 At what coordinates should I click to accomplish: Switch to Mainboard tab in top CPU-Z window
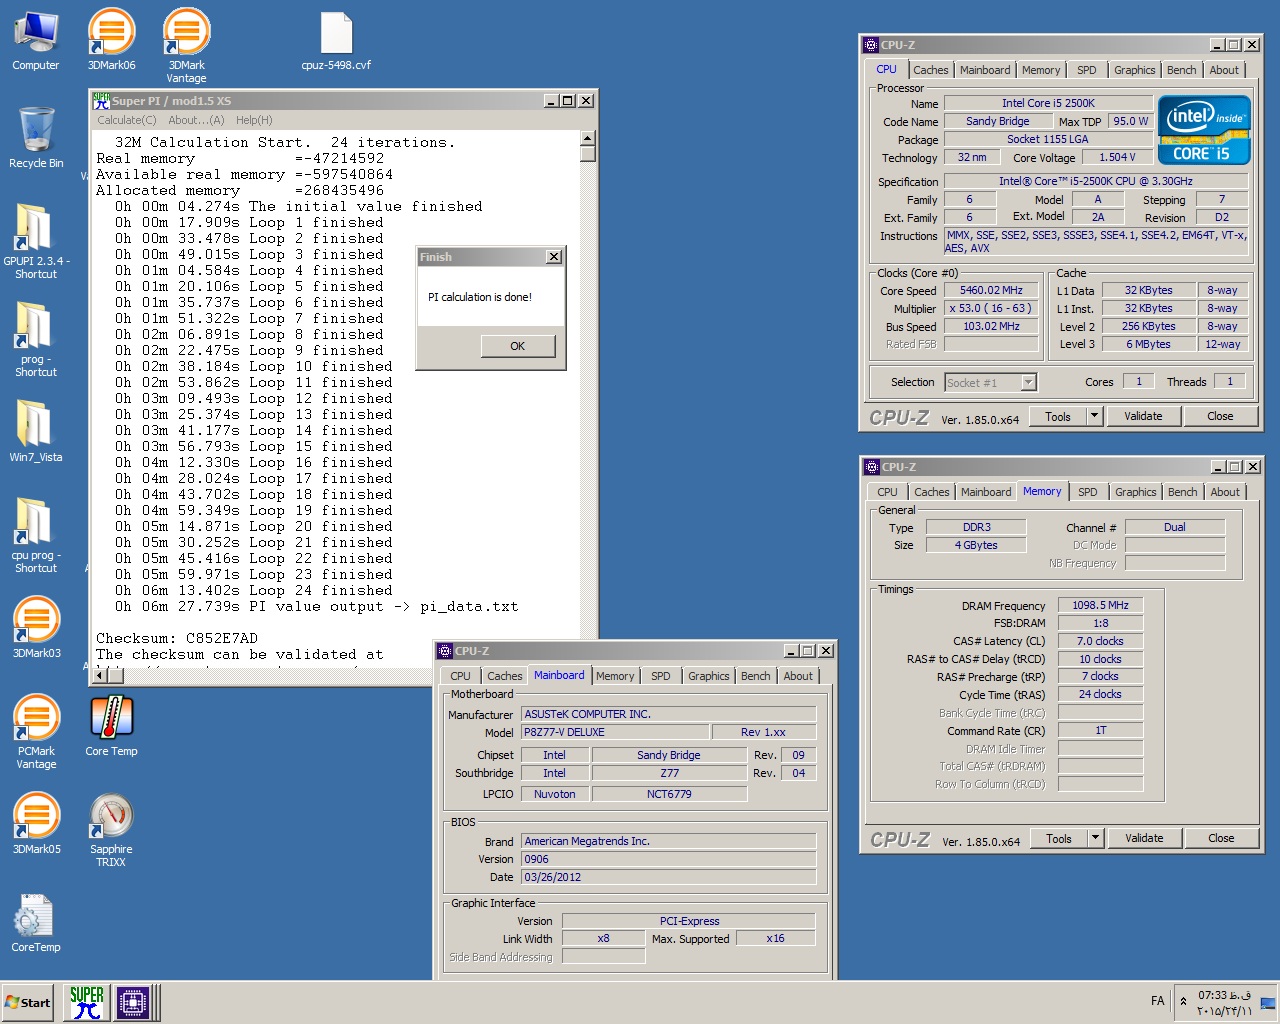pos(985,70)
